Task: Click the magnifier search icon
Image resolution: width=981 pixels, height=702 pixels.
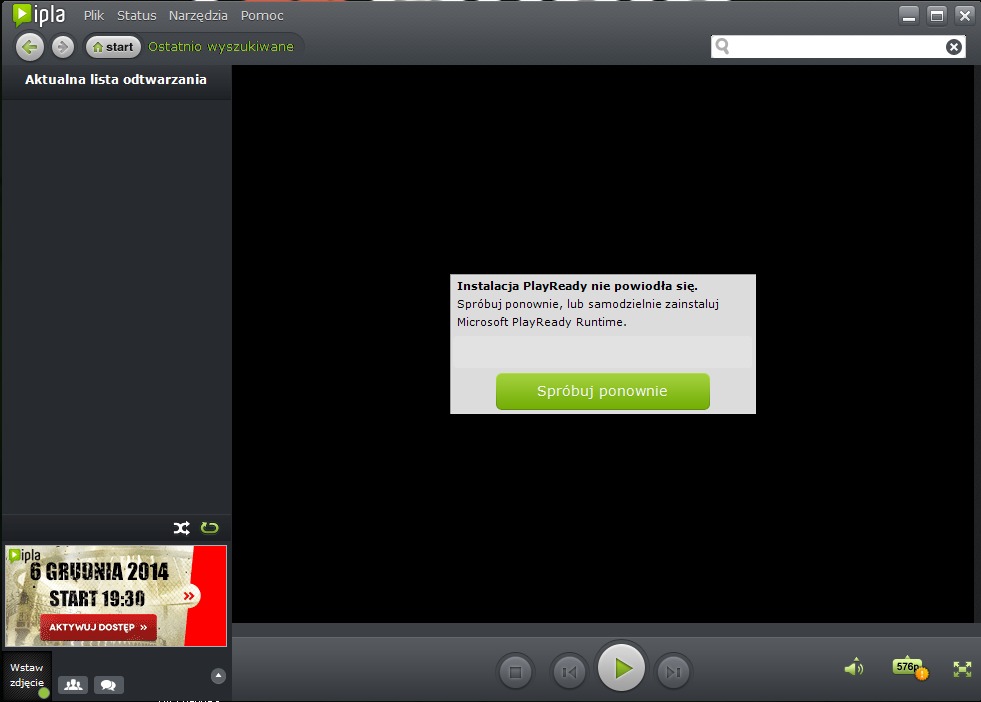Action: tap(723, 46)
